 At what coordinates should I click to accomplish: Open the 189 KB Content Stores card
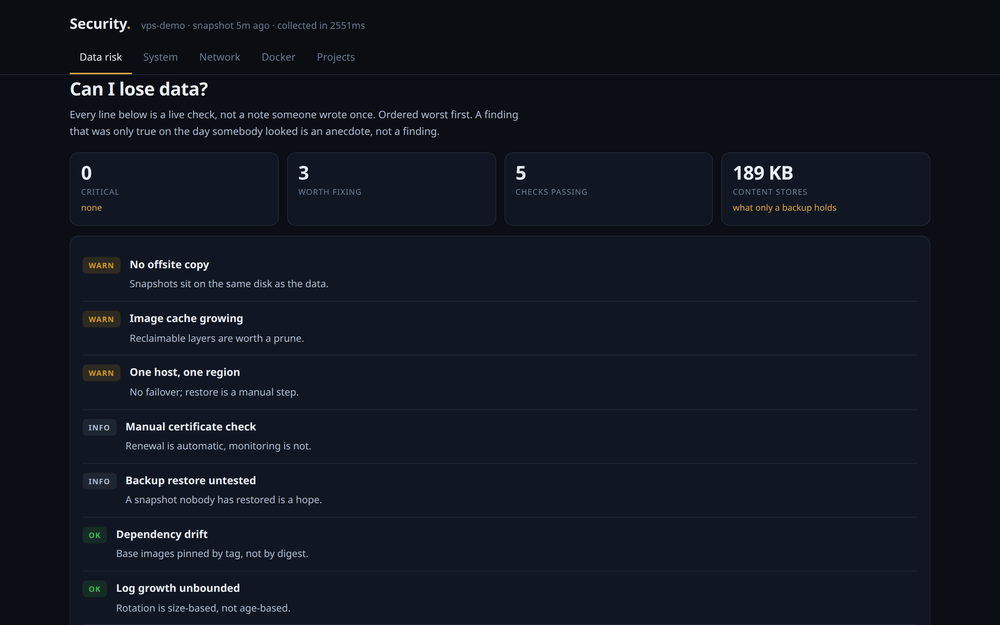826,189
